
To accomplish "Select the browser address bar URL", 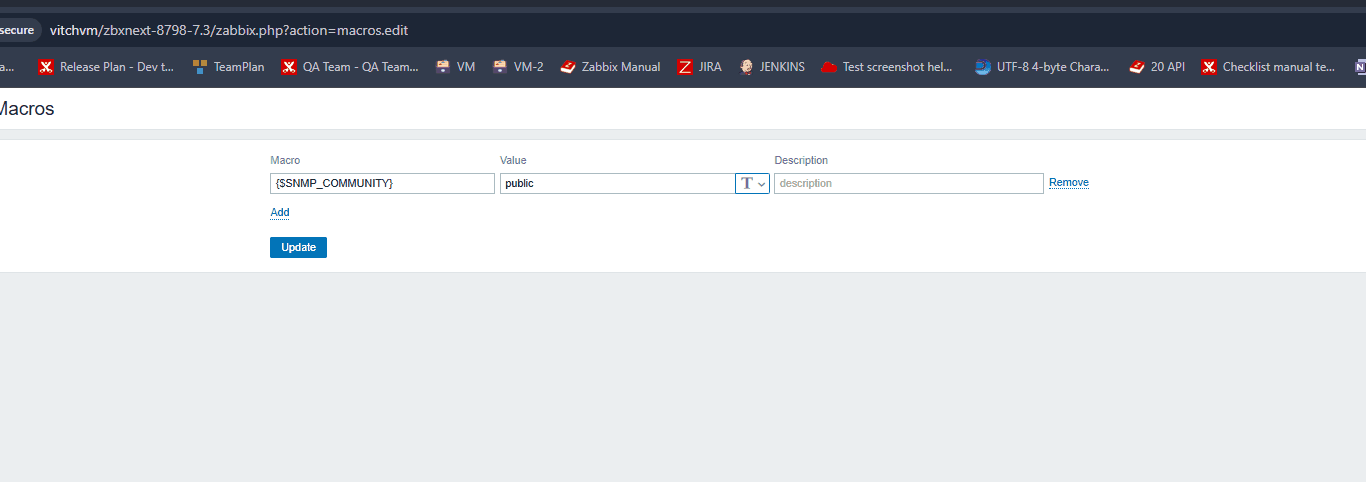I will click(229, 30).
